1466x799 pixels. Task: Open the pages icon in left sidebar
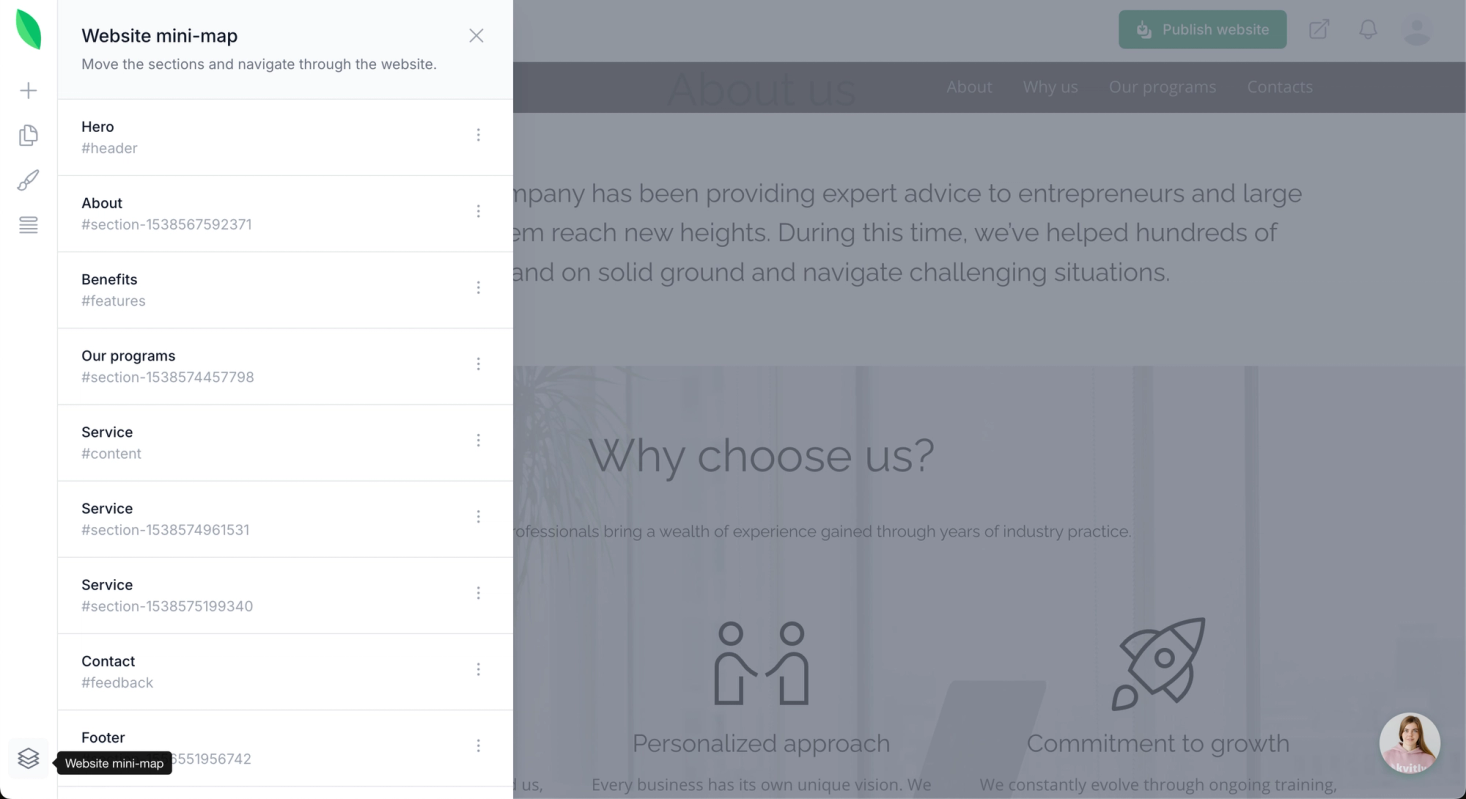[x=28, y=135]
